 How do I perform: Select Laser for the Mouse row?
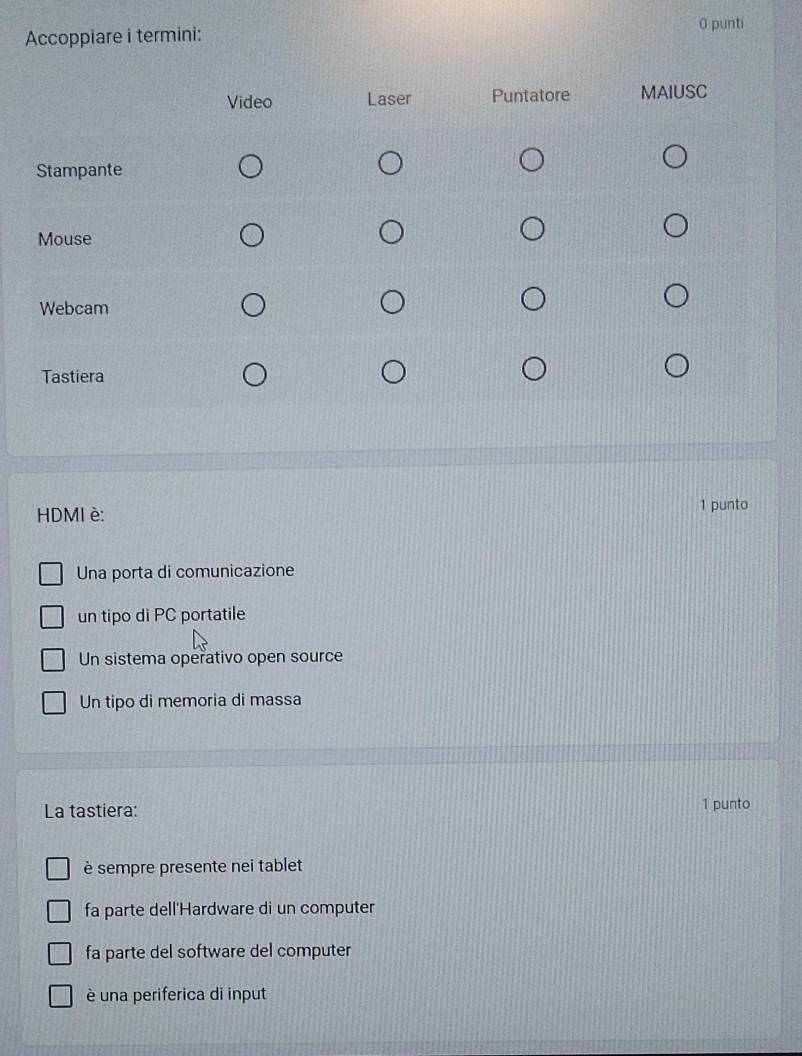(391, 232)
